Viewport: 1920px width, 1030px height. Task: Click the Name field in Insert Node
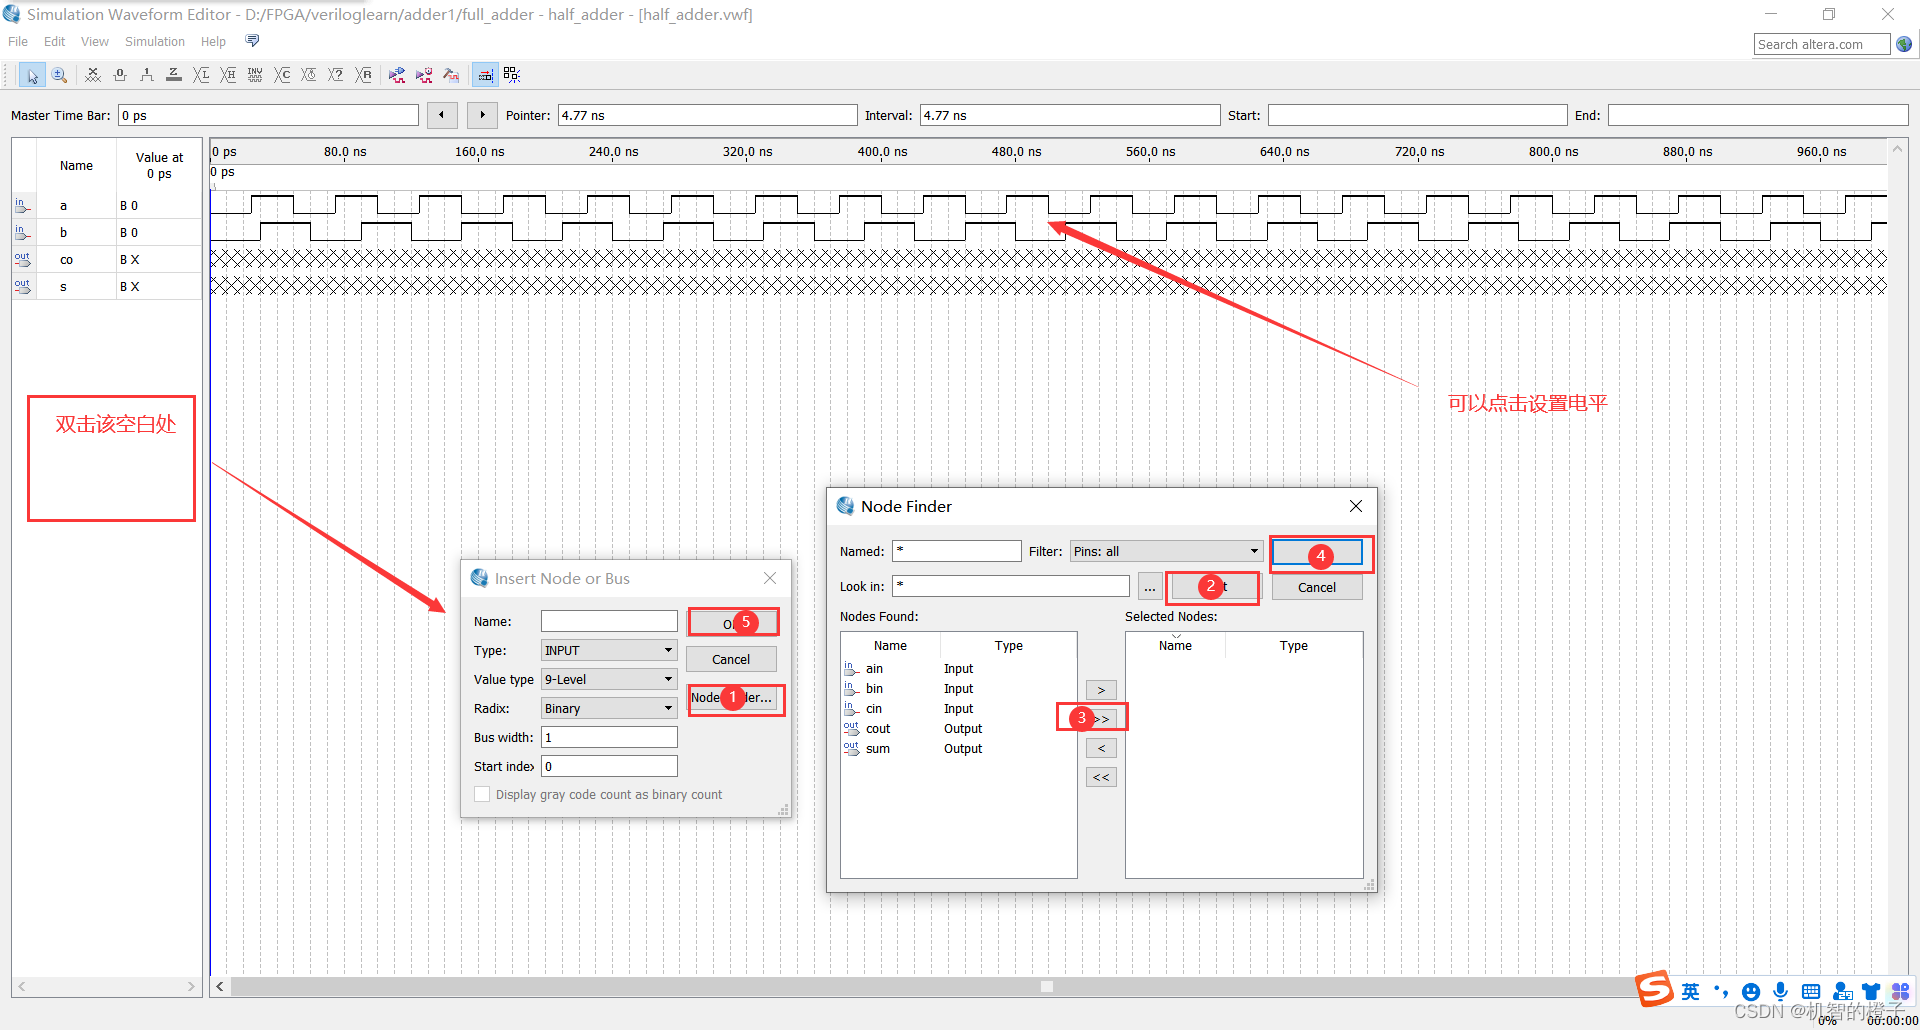pyautogui.click(x=609, y=621)
